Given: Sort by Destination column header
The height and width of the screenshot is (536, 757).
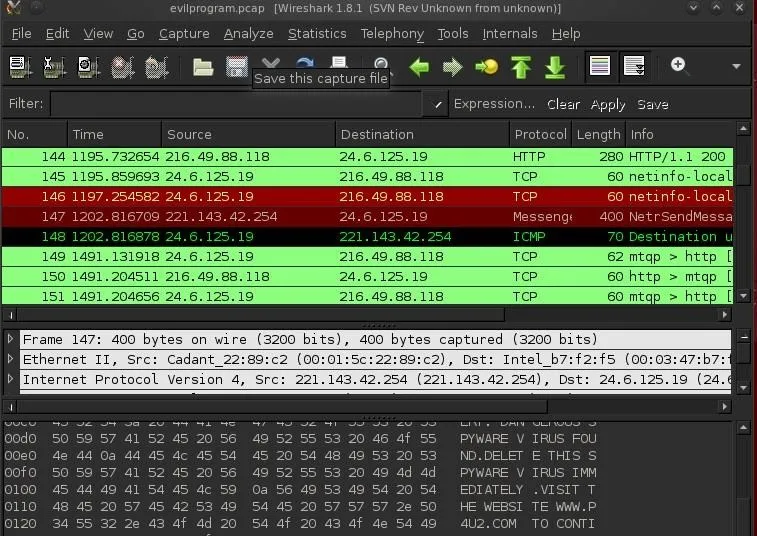Looking at the screenshot, I should point(422,134).
